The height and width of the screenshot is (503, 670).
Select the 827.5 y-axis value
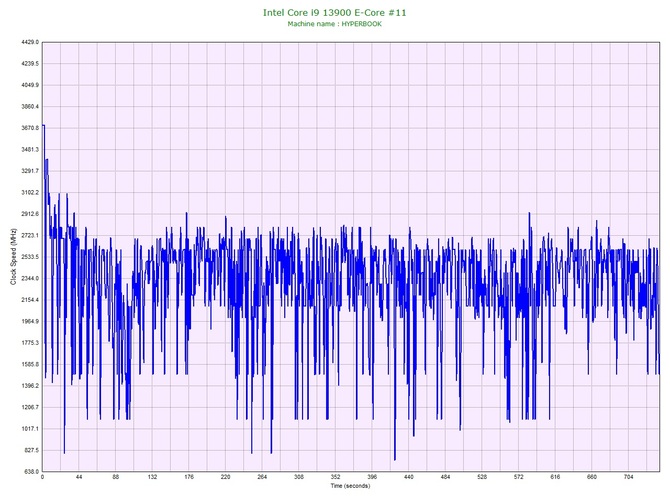tap(31, 450)
